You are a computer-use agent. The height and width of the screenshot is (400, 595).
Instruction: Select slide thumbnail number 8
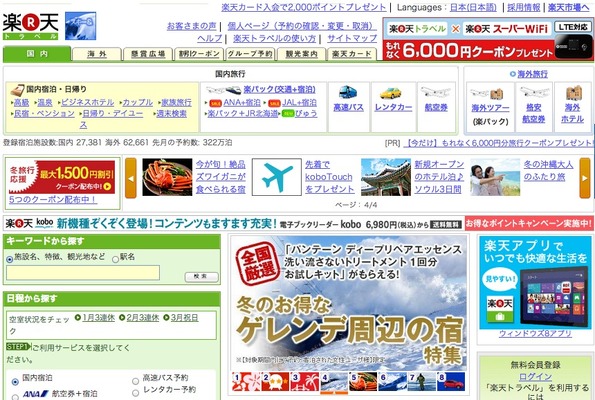(451, 382)
